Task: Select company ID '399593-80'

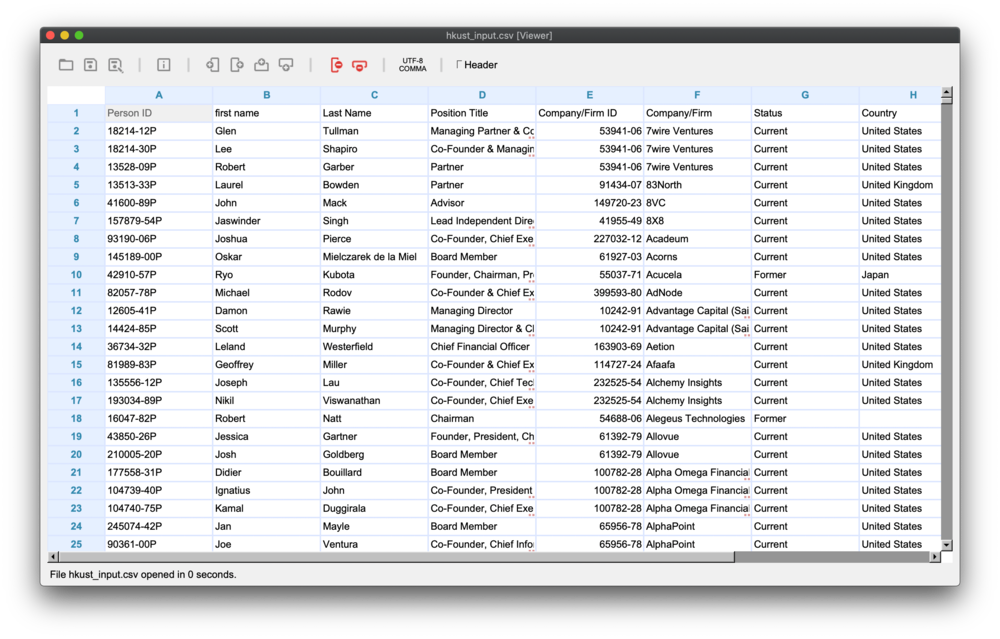Action: [590, 293]
